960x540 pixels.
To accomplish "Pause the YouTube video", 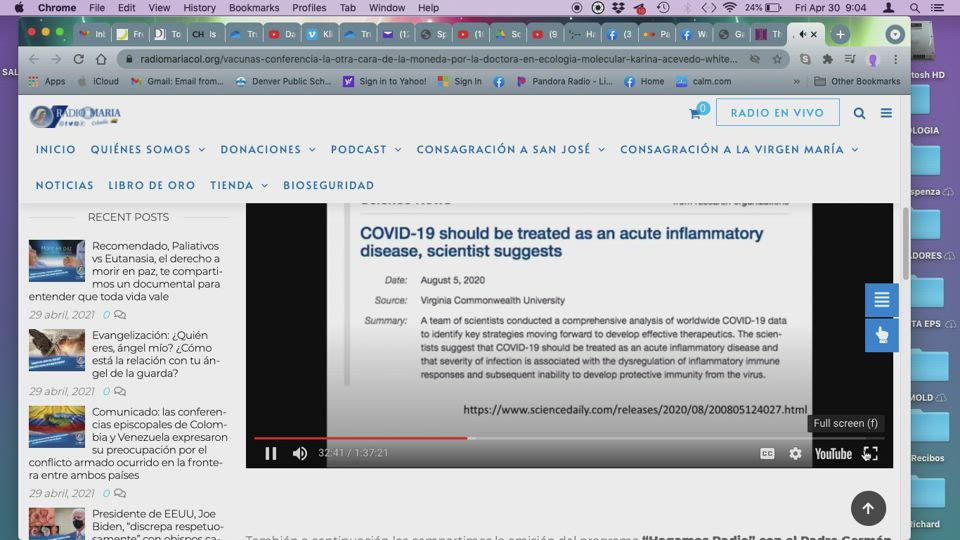I will (x=270, y=454).
